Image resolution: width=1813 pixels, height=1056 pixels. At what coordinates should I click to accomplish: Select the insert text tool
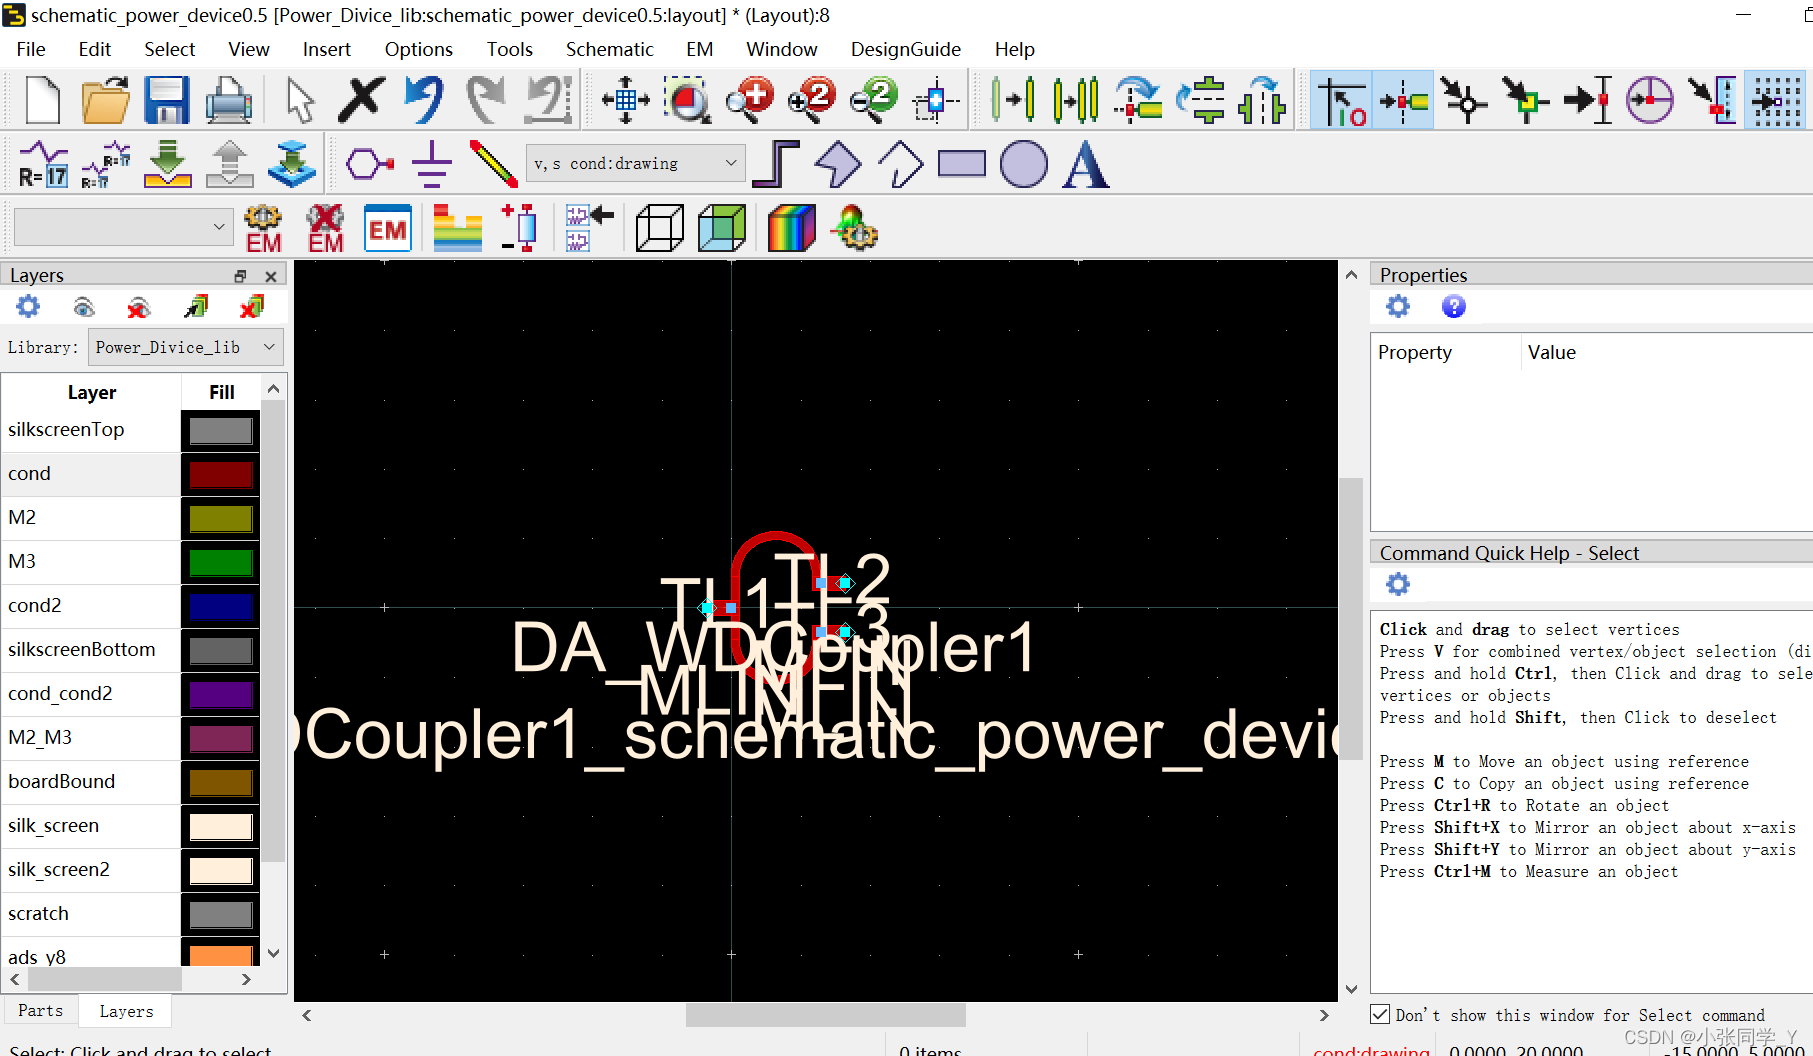click(x=1086, y=164)
